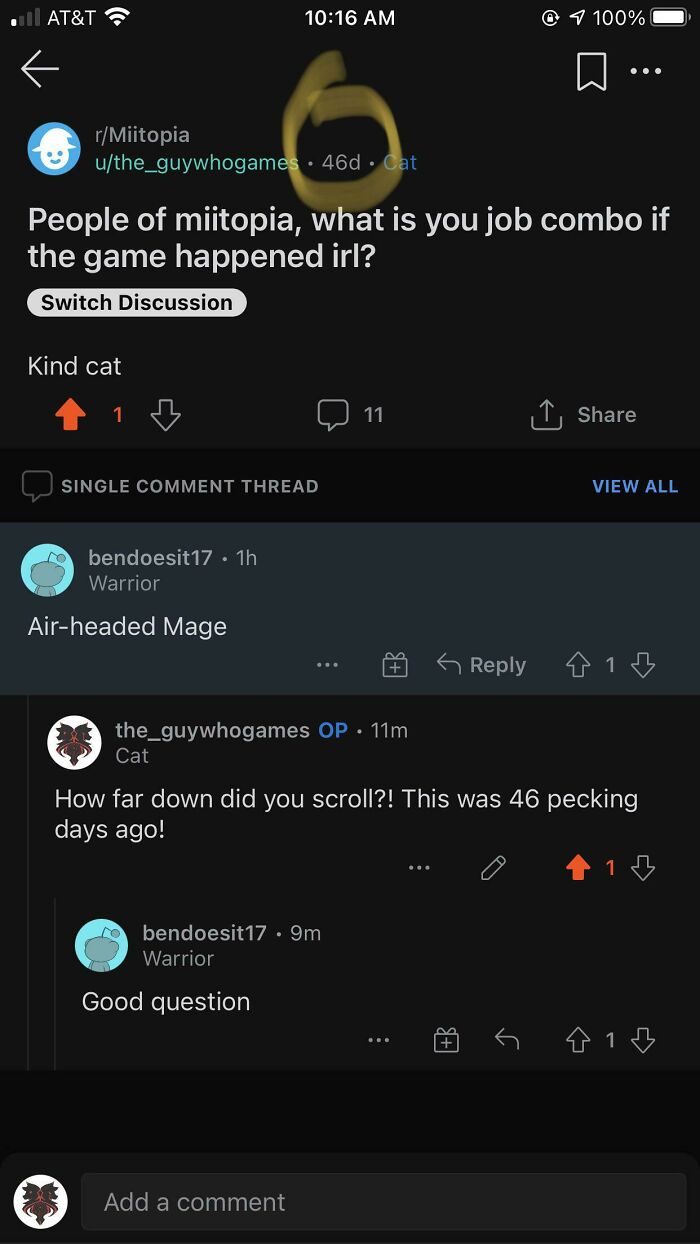Go back using the arrow icon
Screen dimensions: 700x1244
[x=40, y=70]
